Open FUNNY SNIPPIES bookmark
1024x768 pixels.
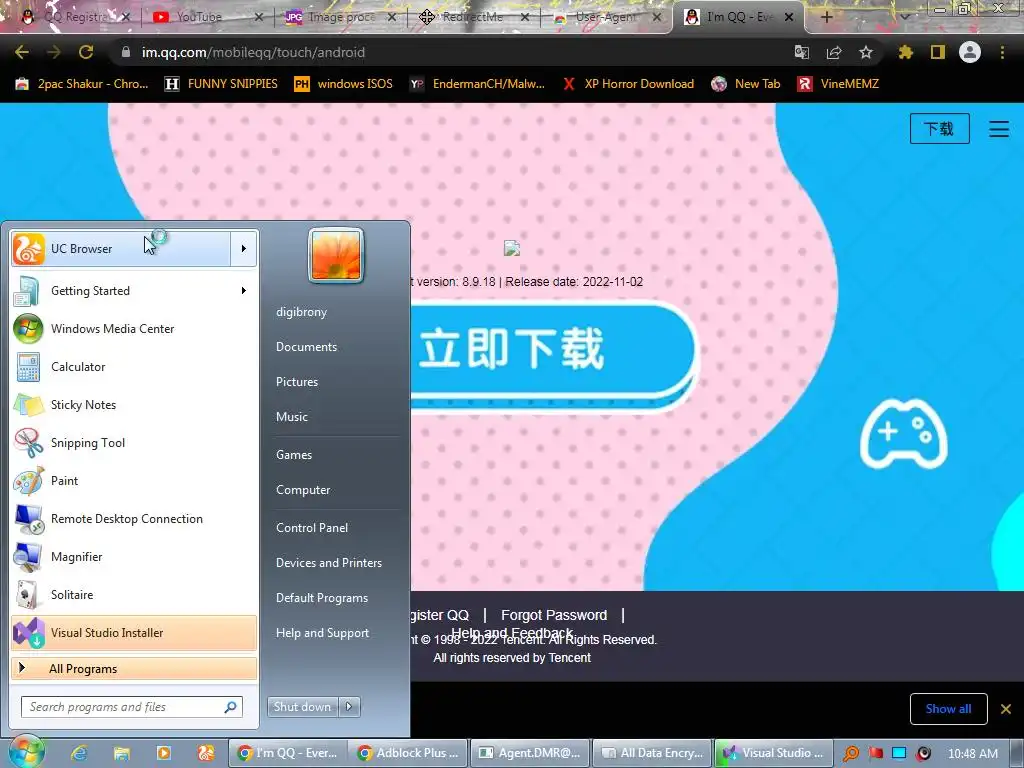(x=221, y=84)
